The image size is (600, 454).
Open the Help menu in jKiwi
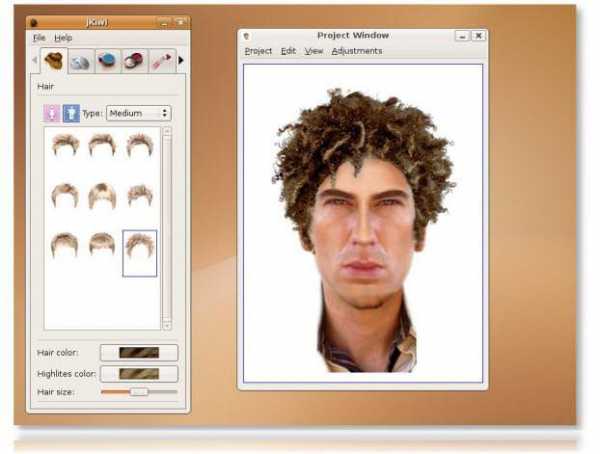[63, 37]
